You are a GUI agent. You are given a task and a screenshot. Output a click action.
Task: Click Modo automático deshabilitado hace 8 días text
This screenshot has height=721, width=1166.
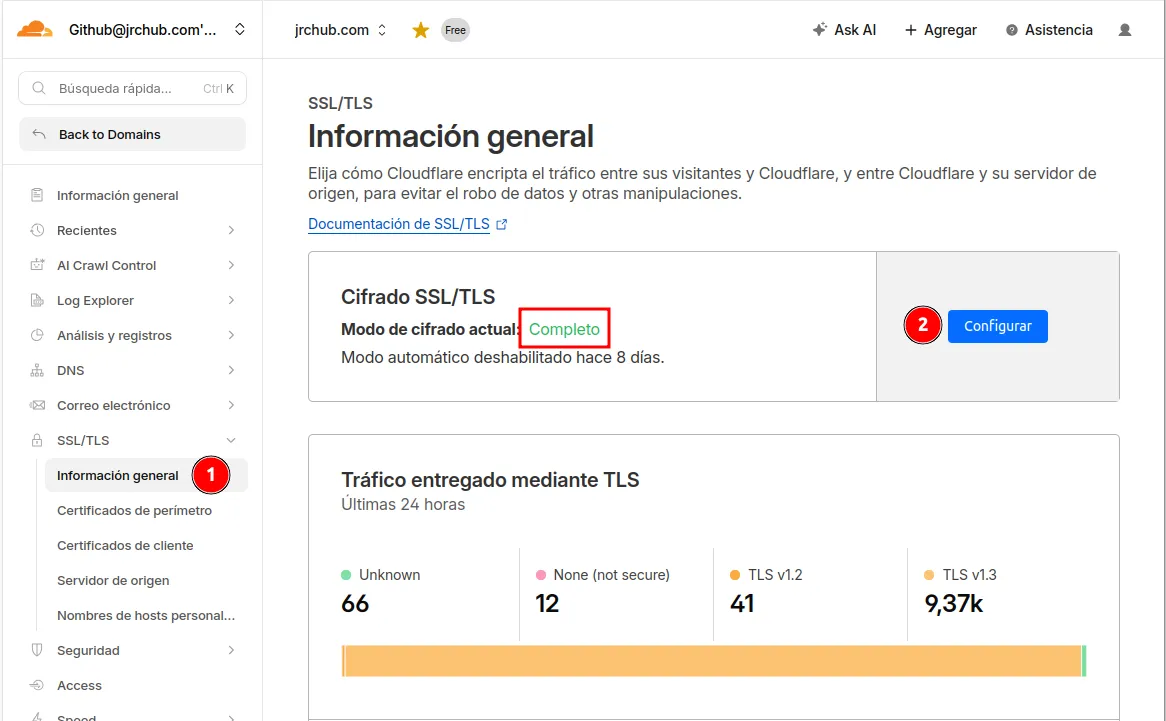503,358
